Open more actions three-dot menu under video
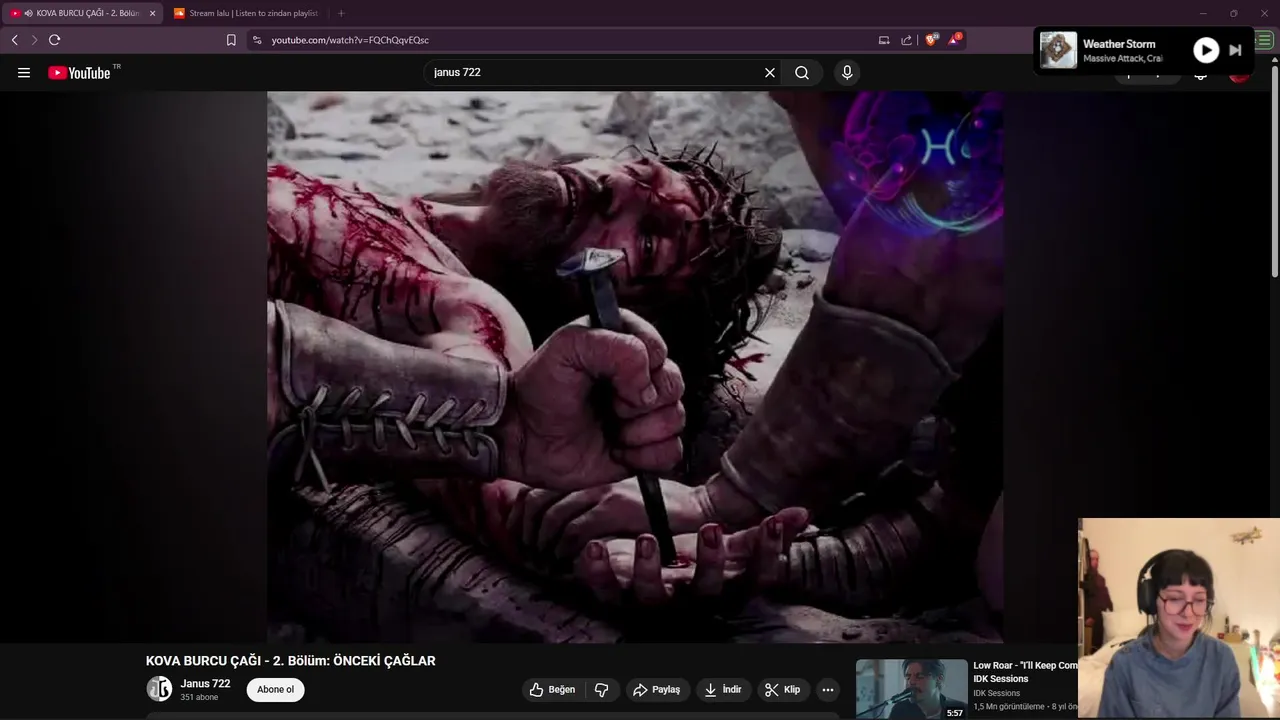 [827, 690]
